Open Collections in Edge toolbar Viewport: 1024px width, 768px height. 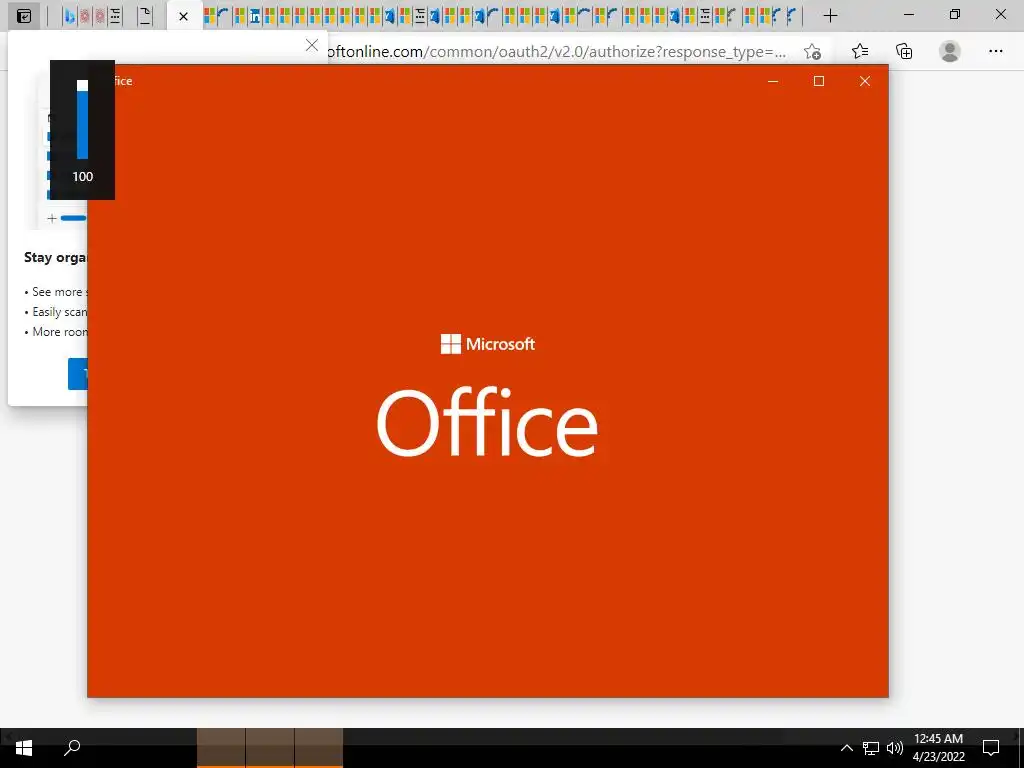click(904, 51)
